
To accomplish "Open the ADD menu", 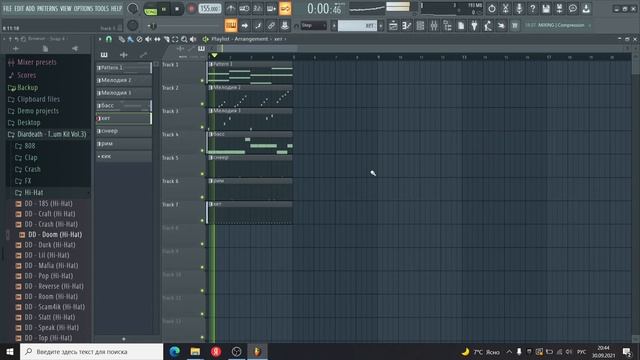I will (x=30, y=8).
